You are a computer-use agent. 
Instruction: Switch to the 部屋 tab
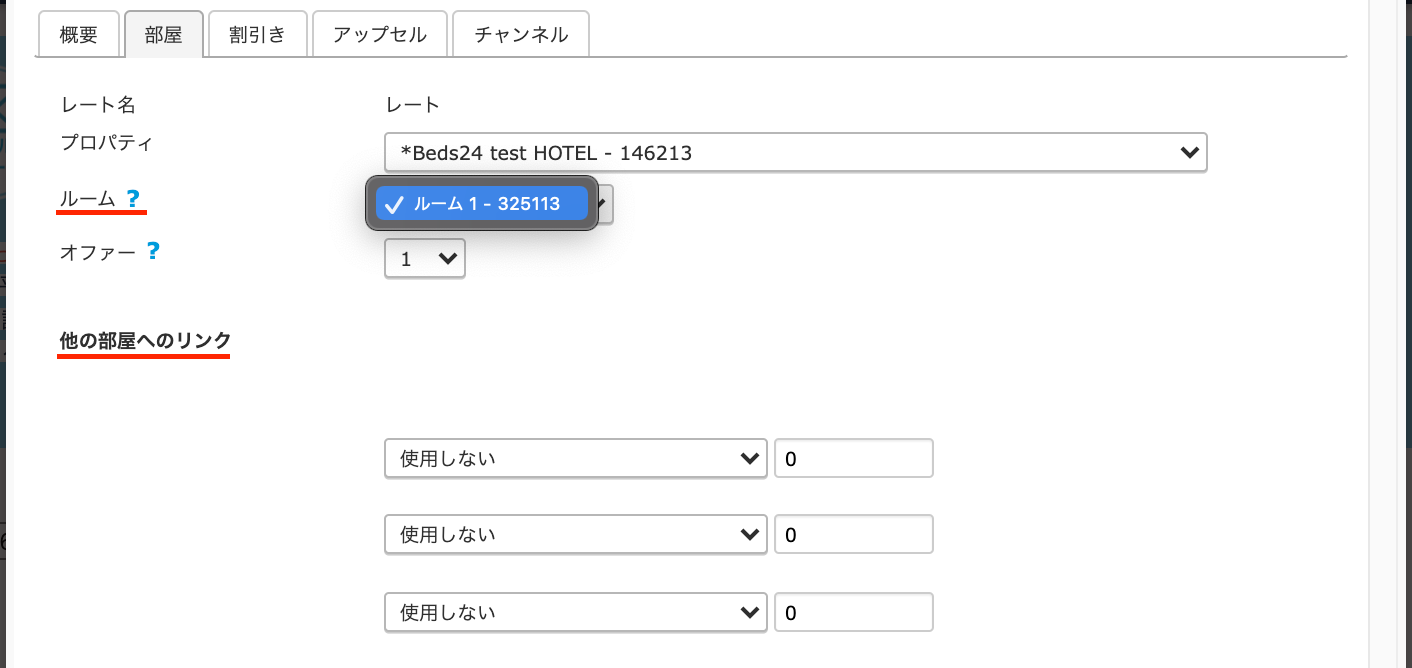164,35
